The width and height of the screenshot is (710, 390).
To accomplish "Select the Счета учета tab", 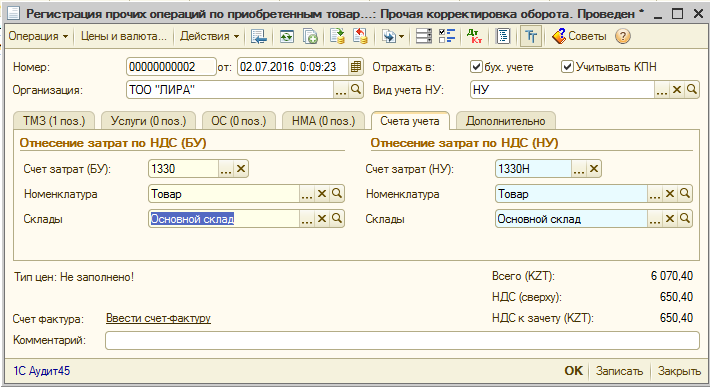I will [x=410, y=121].
